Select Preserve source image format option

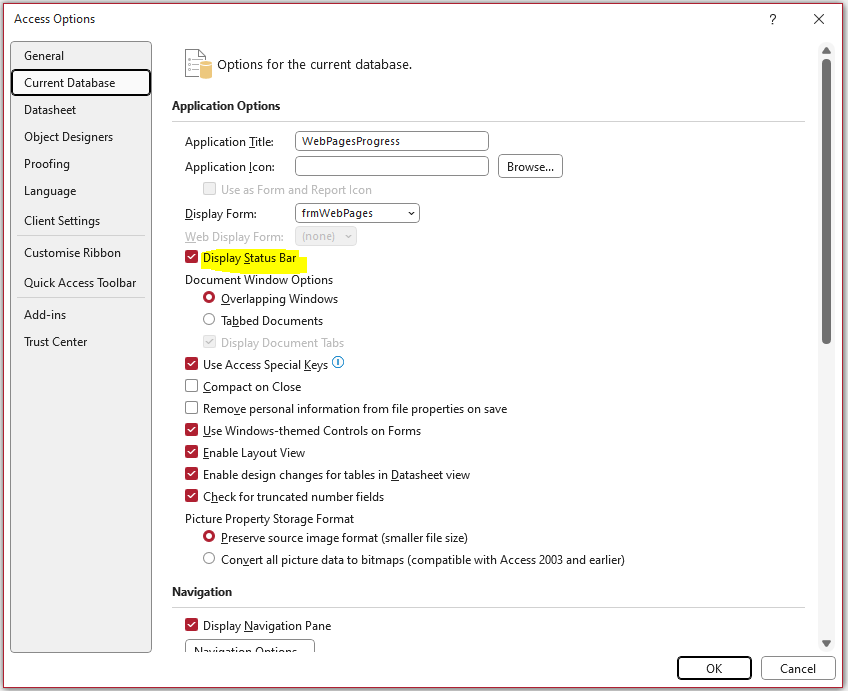(x=209, y=536)
